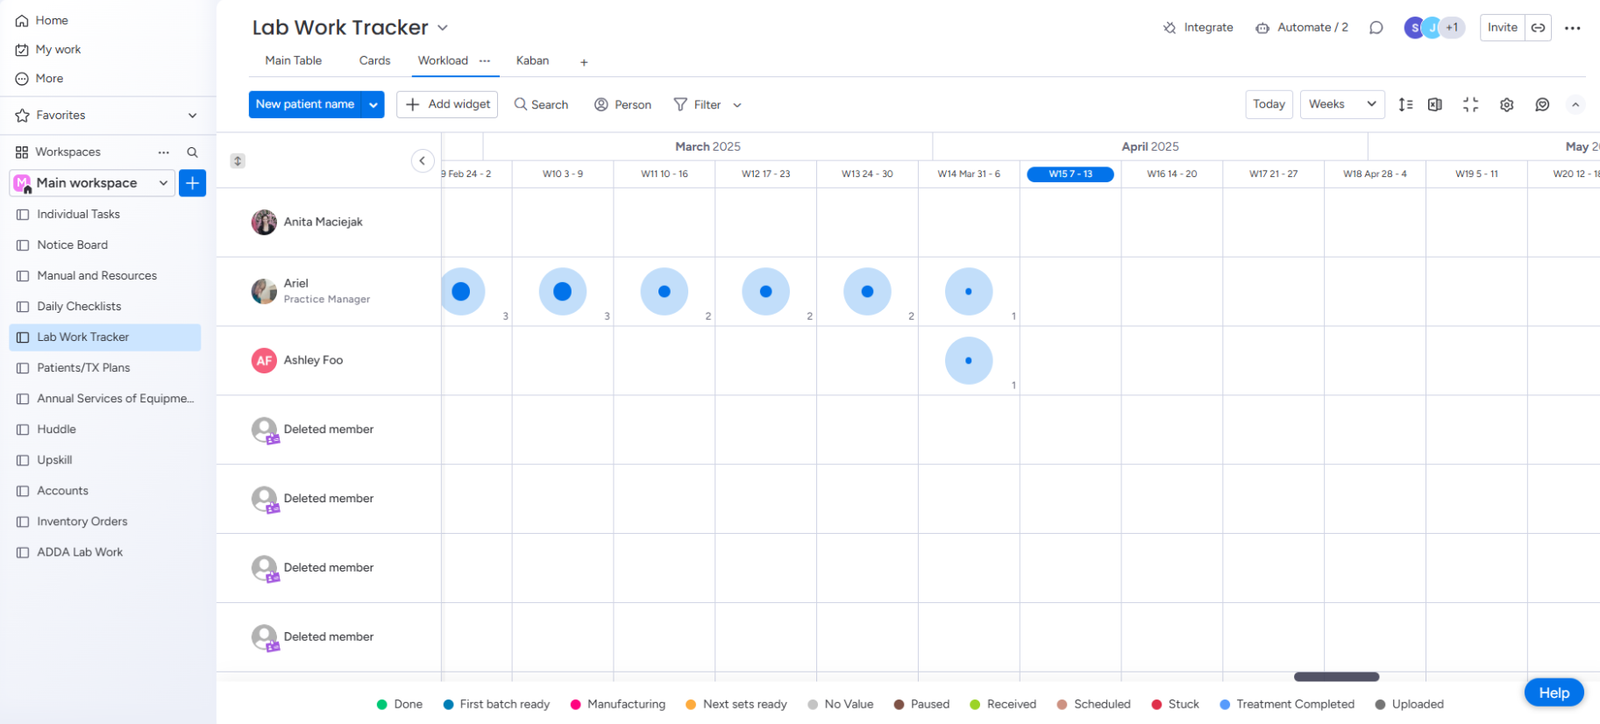Image resolution: width=1600 pixels, height=724 pixels.
Task: Open the three-dot board options menu
Action: (1572, 28)
